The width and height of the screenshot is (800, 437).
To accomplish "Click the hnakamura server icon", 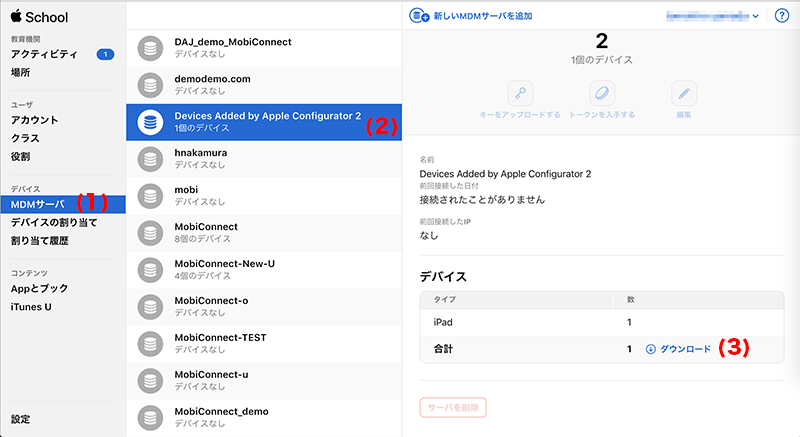I will click(151, 159).
